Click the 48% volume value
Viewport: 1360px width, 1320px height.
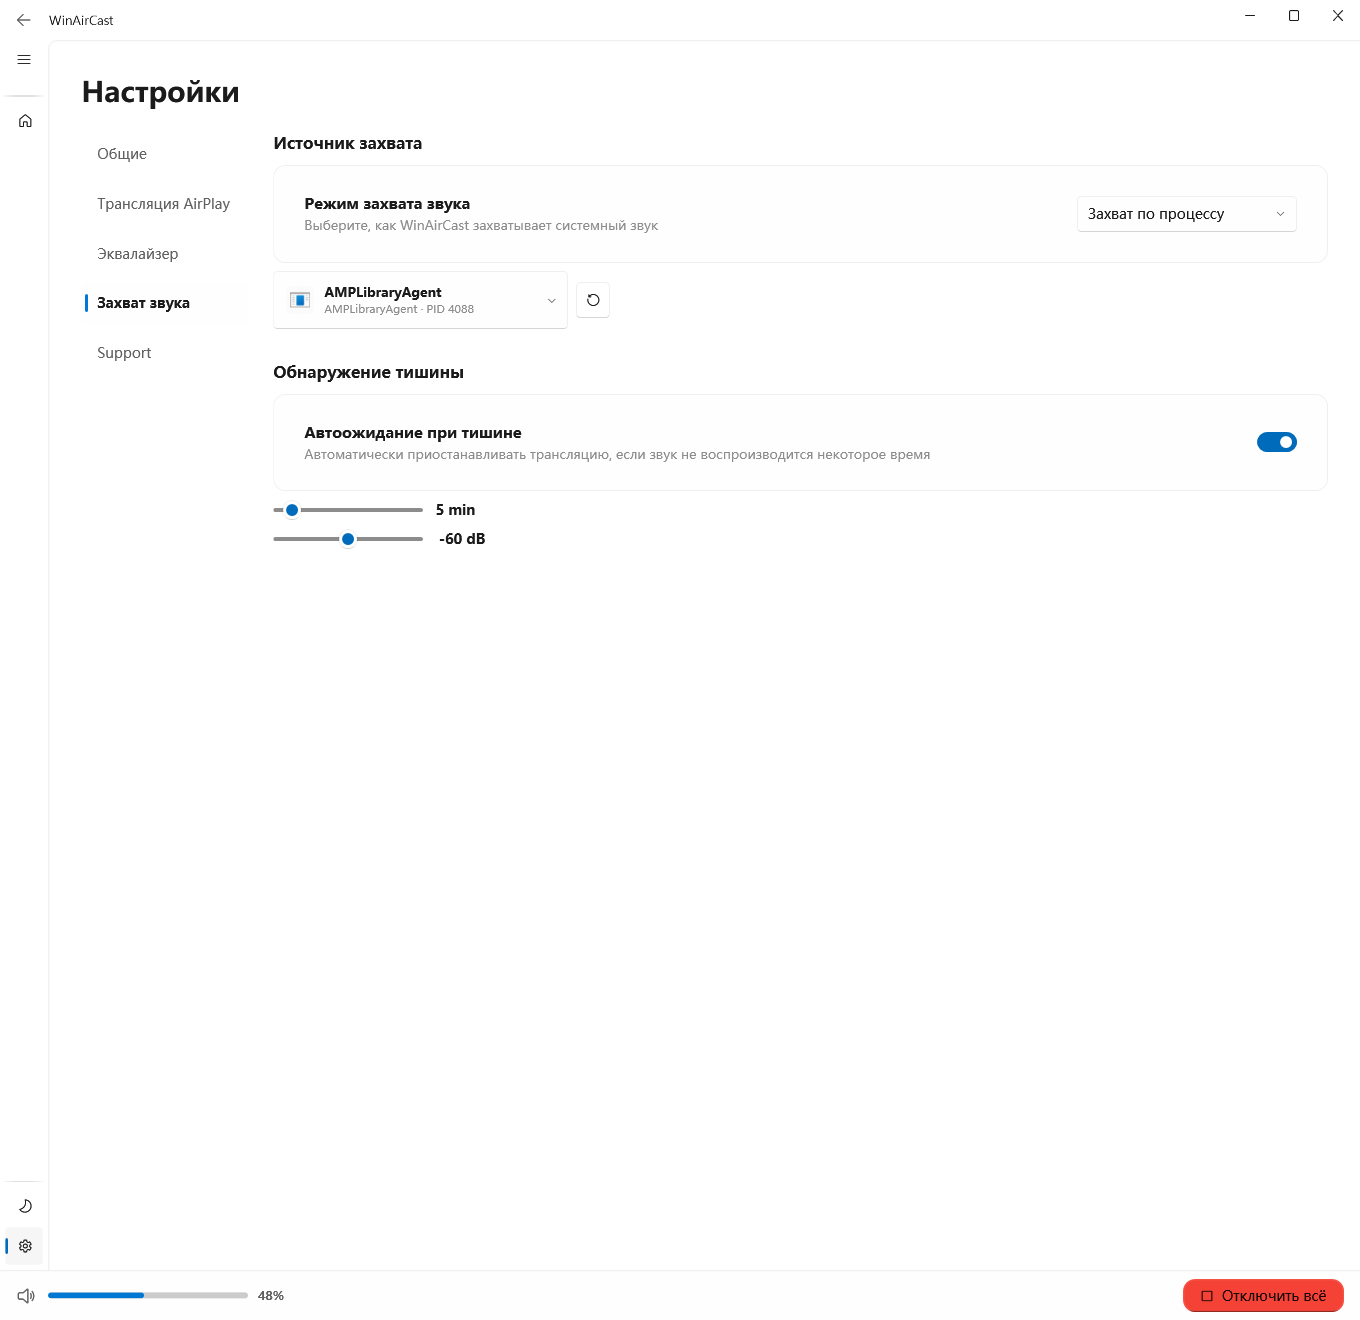point(271,1296)
